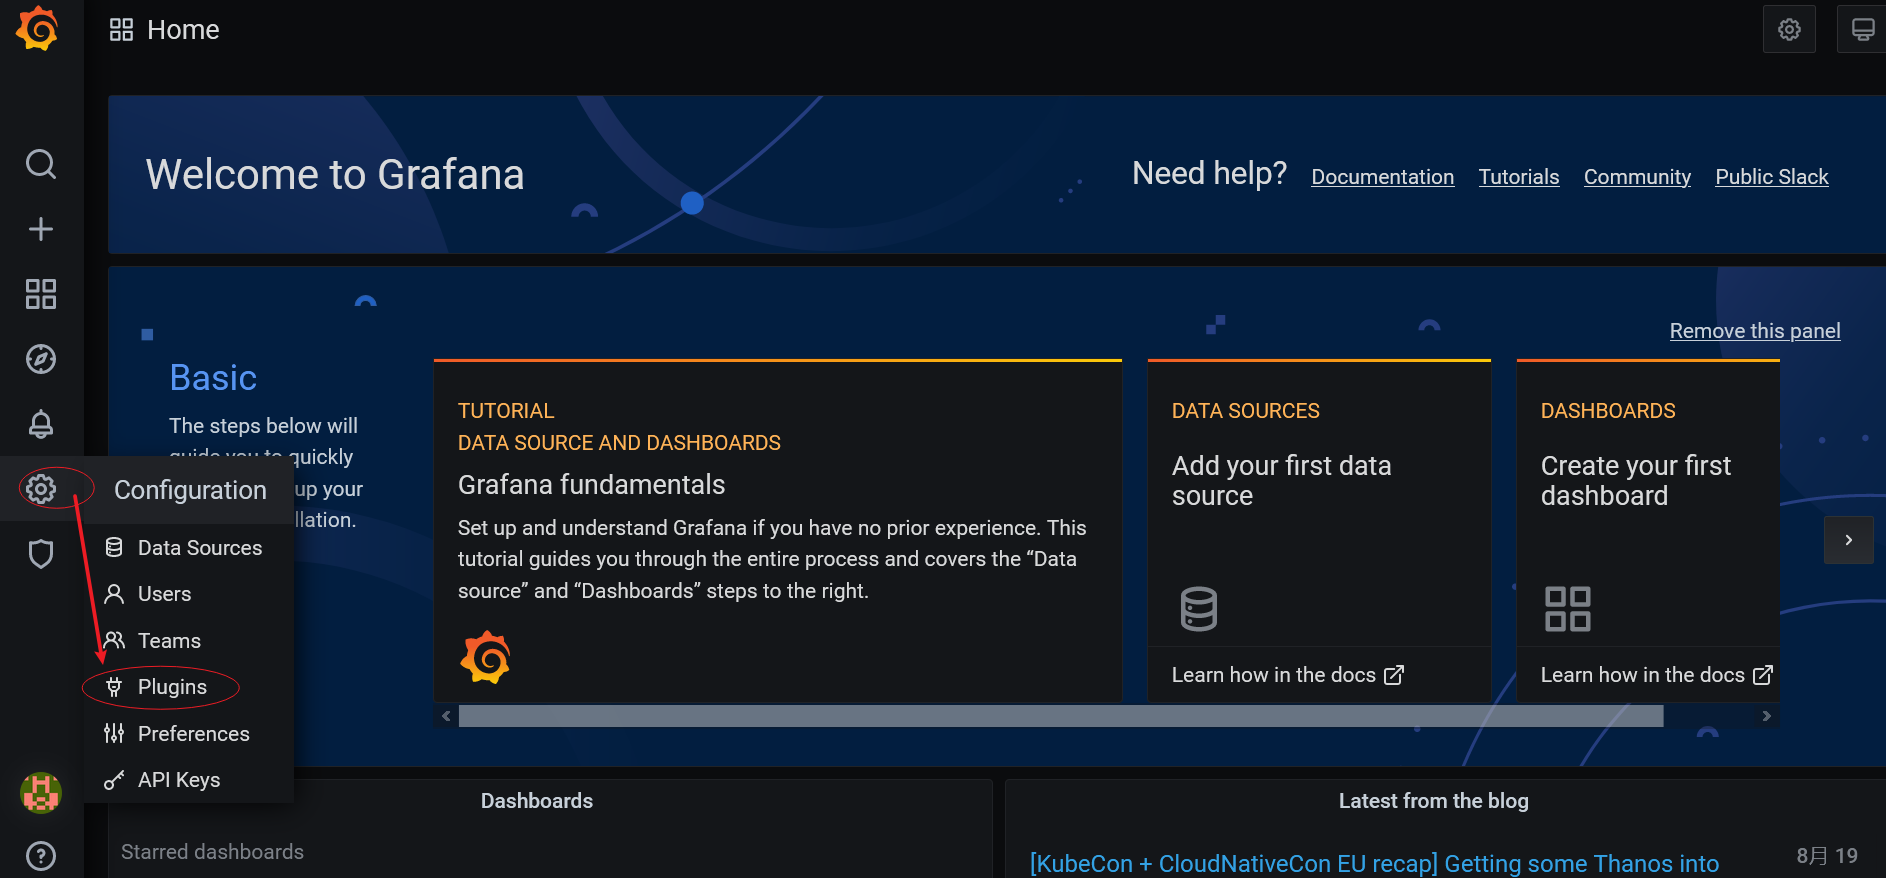The width and height of the screenshot is (1886, 878).
Task: Open the KubeCon blog post link
Action: click(x=1374, y=863)
